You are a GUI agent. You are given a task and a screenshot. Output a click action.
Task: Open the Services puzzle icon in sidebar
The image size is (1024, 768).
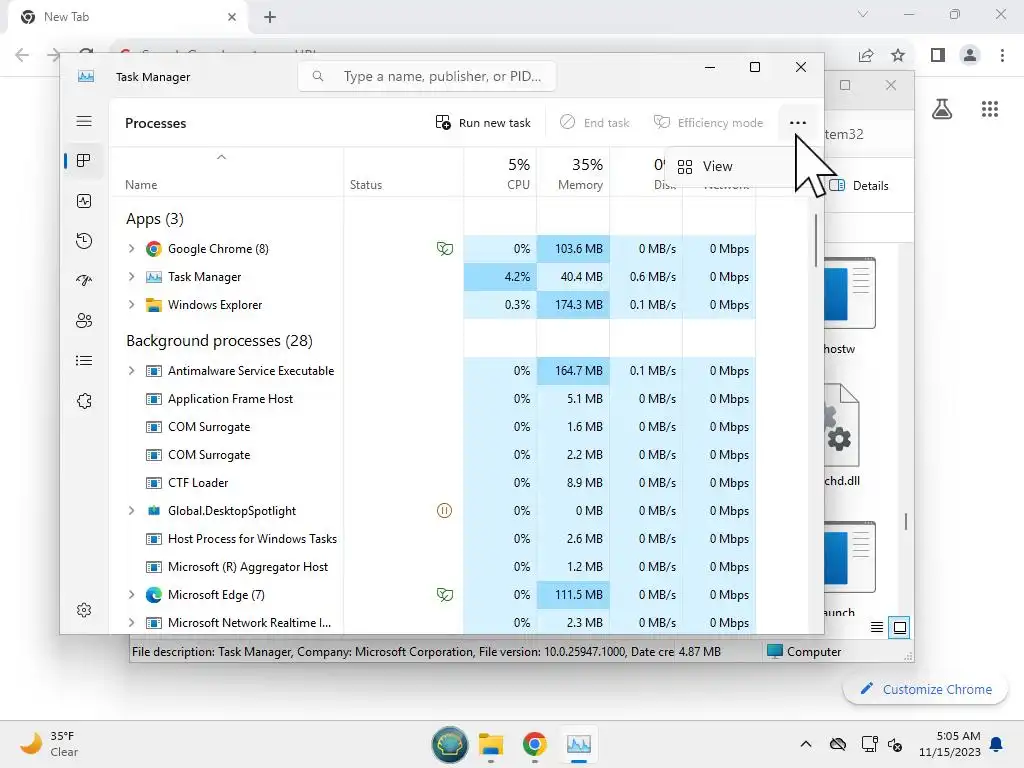click(84, 401)
